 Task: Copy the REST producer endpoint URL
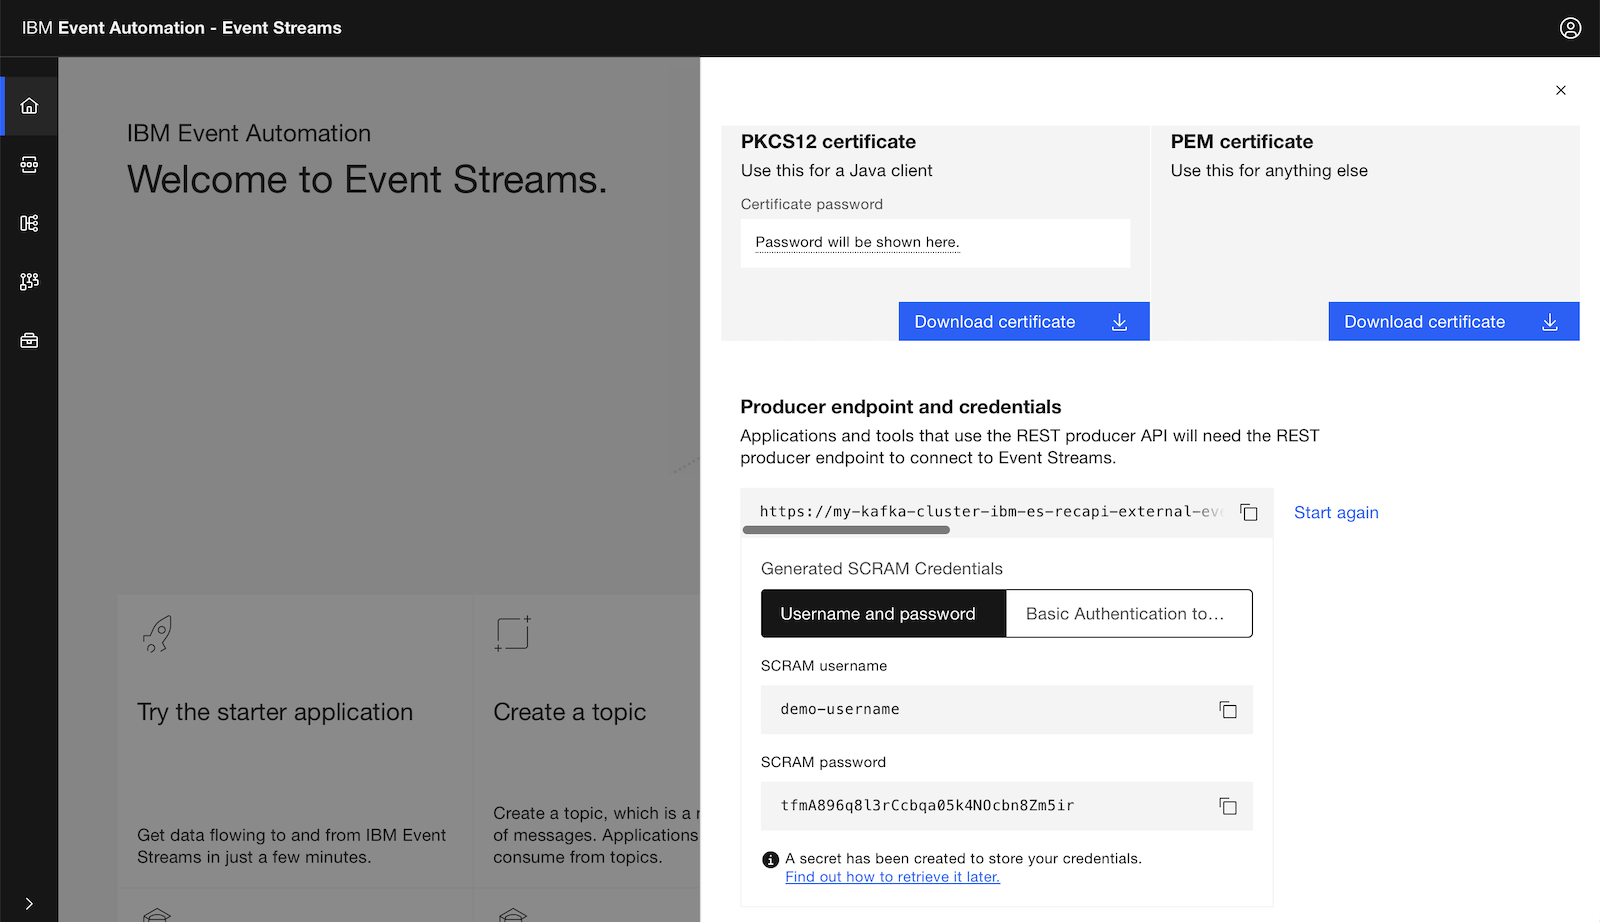tap(1249, 512)
